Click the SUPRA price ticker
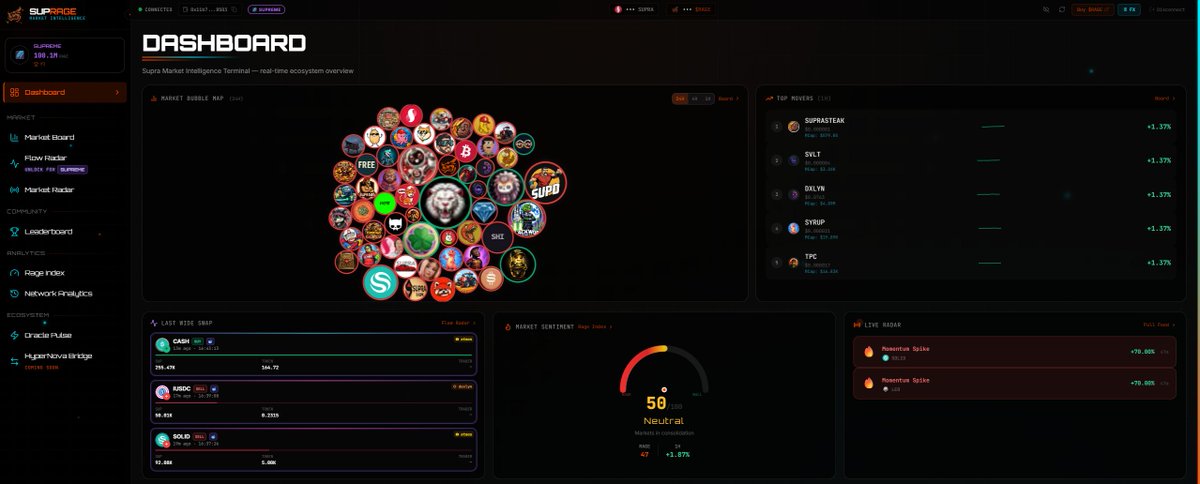 [x=634, y=9]
